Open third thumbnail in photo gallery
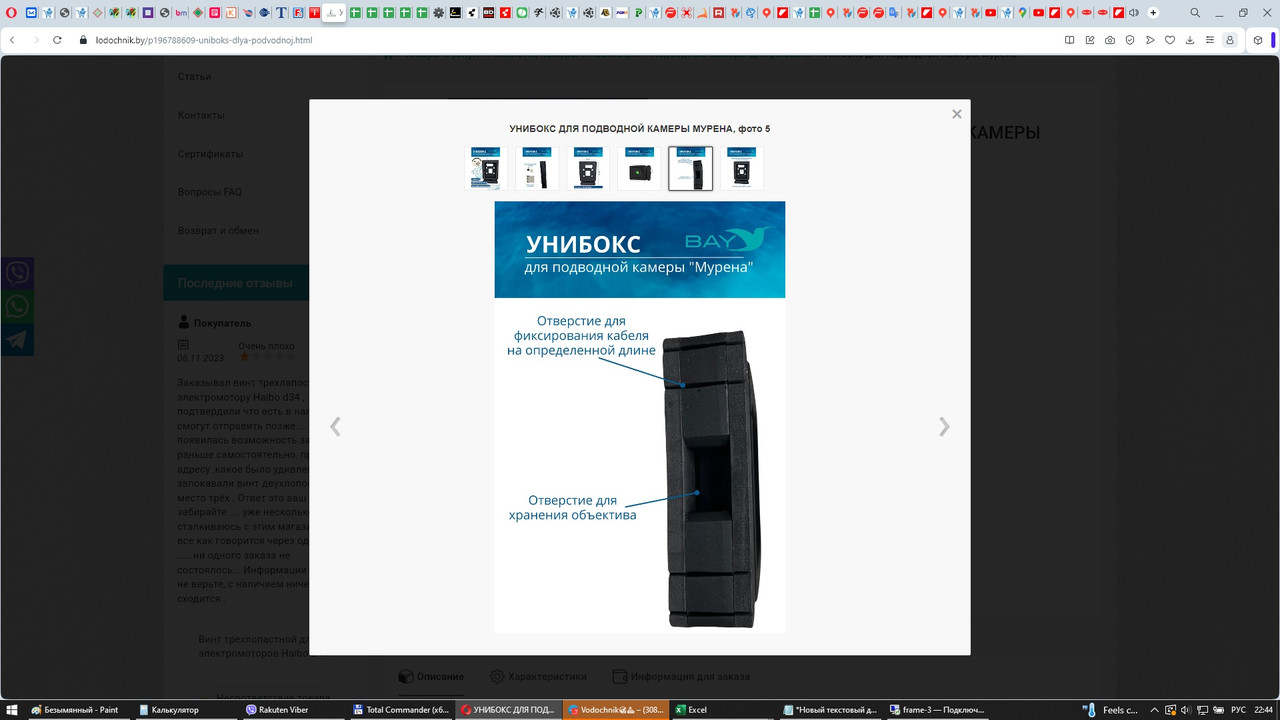This screenshot has width=1280, height=720. [588, 168]
